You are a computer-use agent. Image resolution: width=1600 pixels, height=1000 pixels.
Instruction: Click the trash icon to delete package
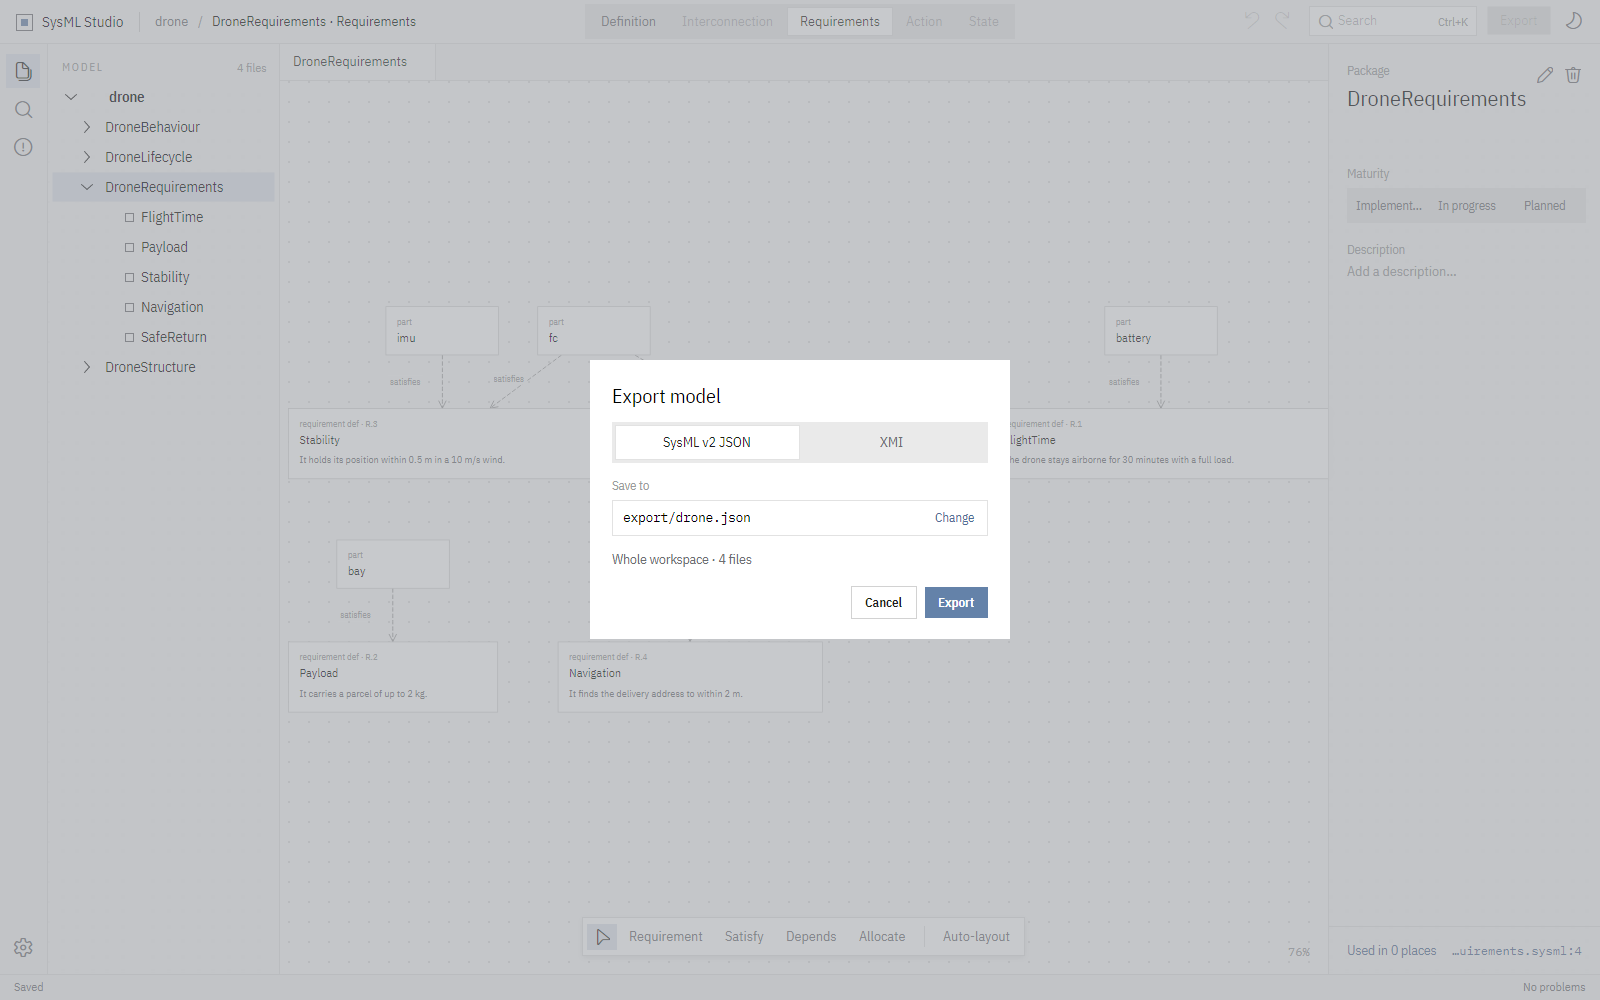click(x=1573, y=75)
